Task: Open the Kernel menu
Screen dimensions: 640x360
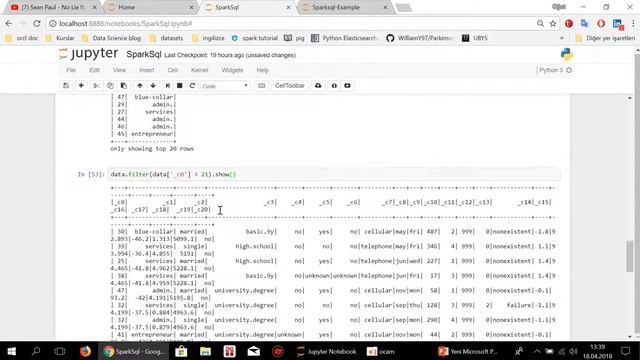Action: 200,70
